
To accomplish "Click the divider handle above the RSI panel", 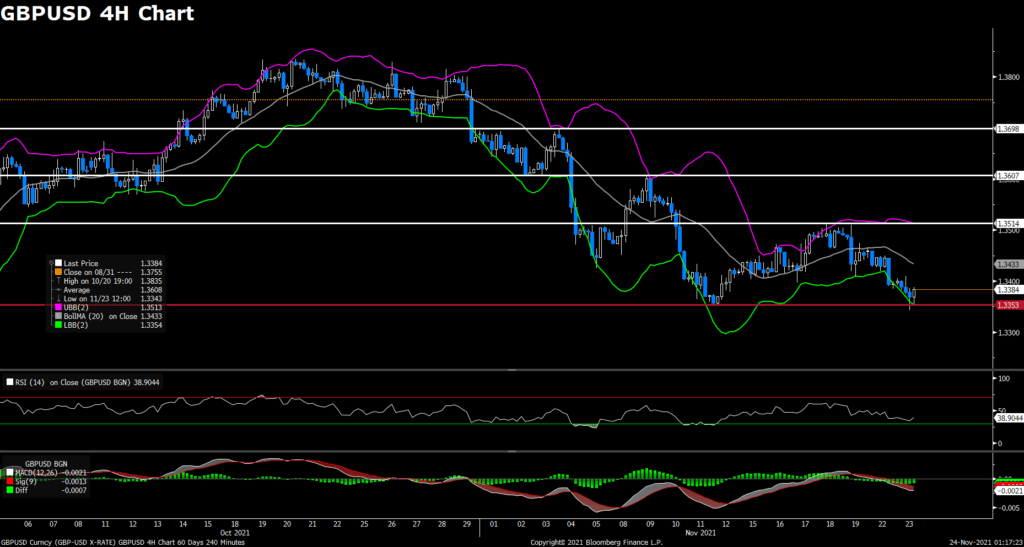I will pyautogui.click(x=512, y=369).
